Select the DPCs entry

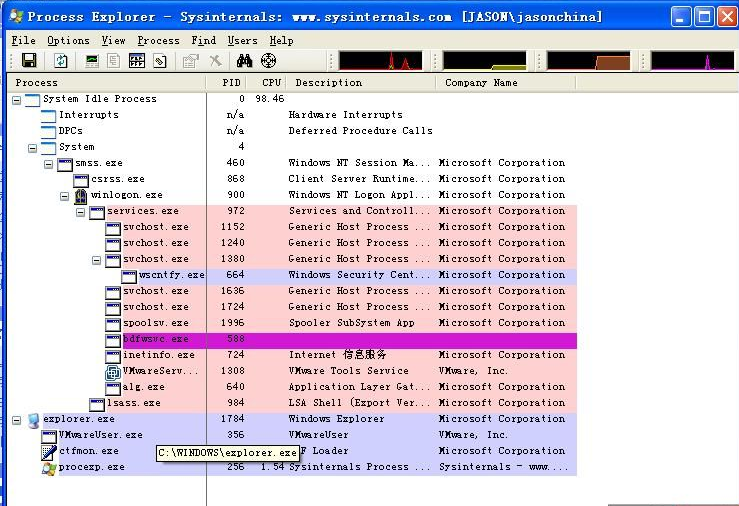[x=70, y=131]
